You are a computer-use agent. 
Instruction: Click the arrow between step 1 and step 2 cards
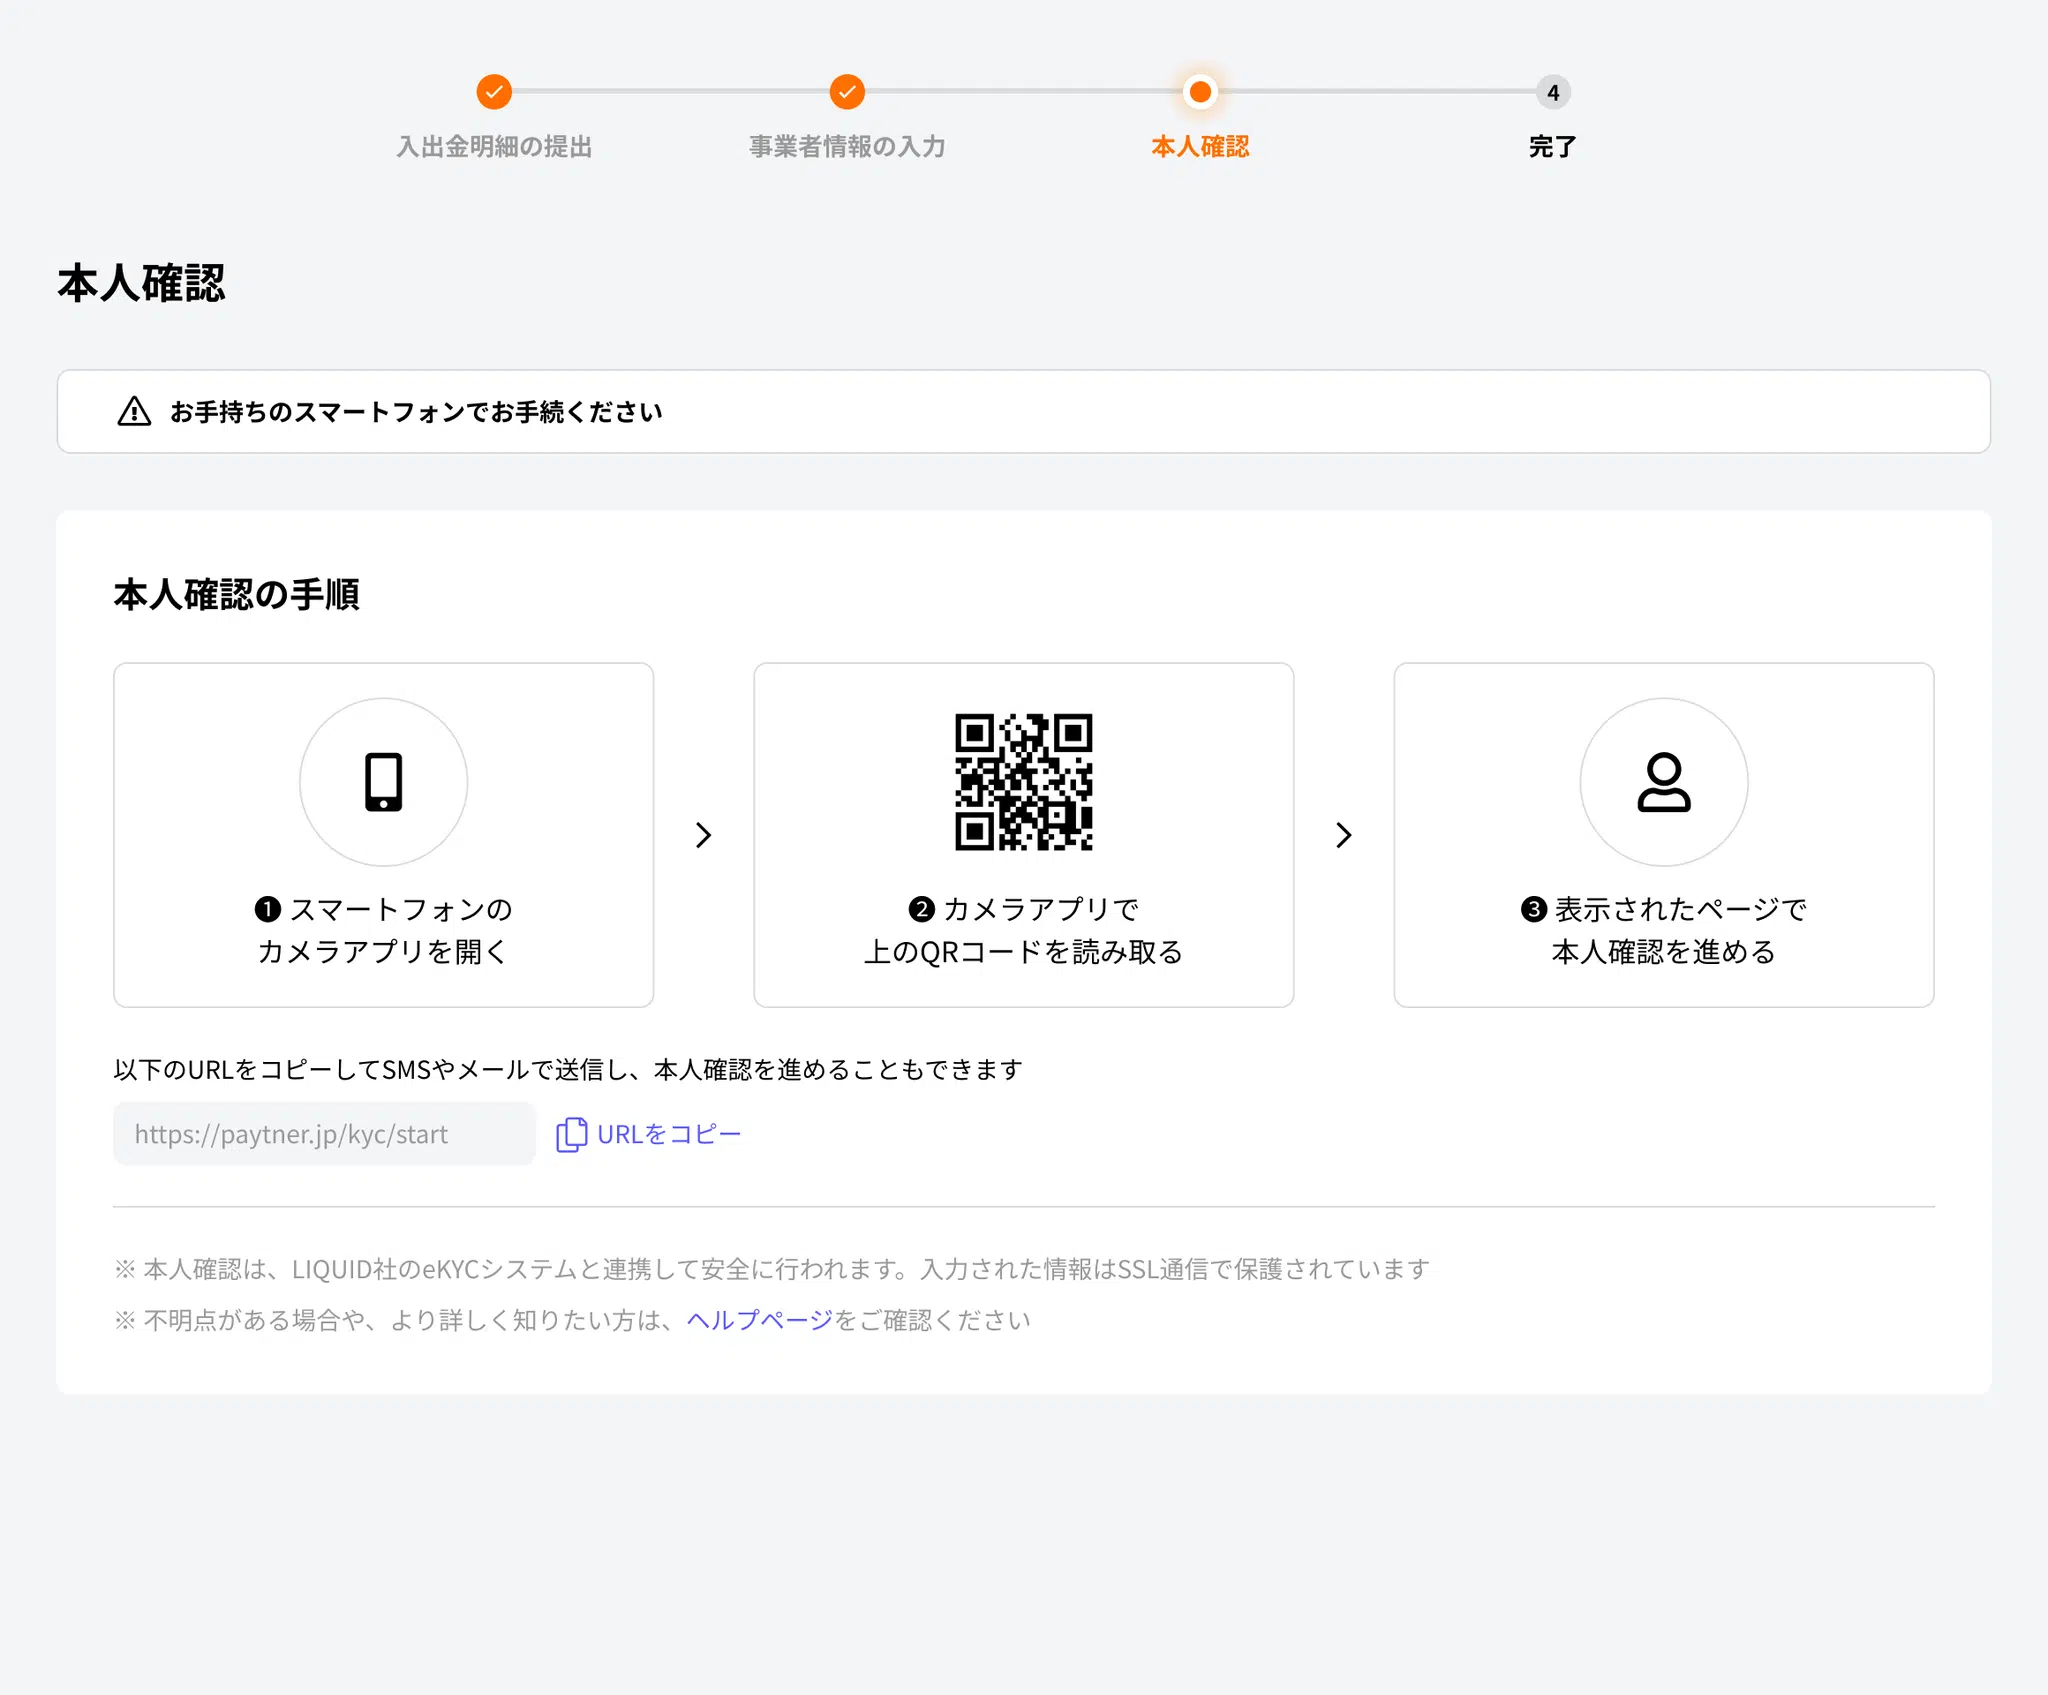point(704,835)
